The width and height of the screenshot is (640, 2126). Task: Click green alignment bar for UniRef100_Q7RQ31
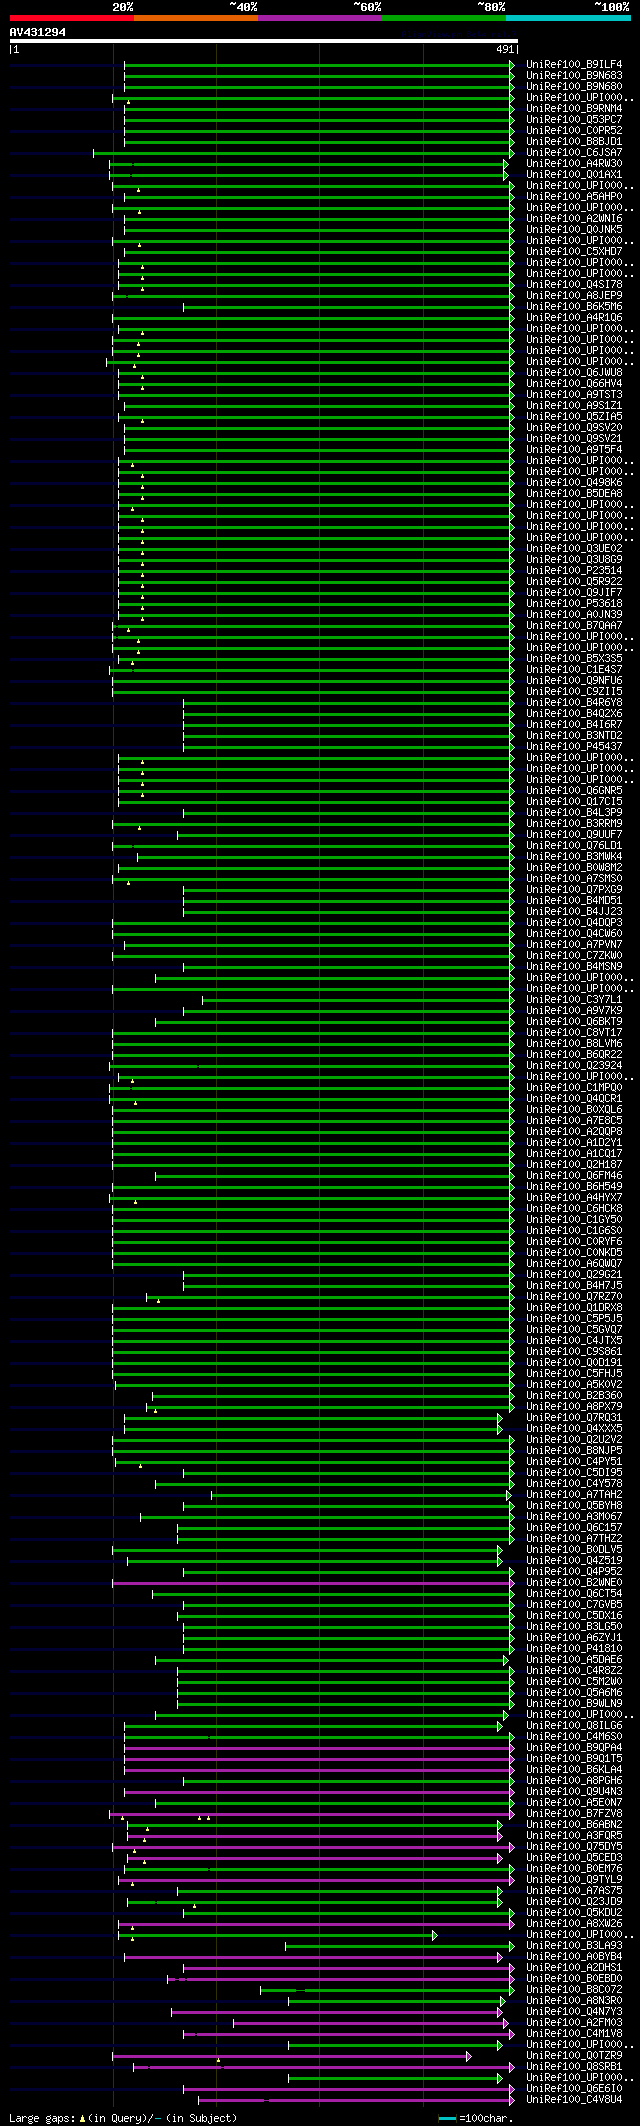[x=313, y=1418]
